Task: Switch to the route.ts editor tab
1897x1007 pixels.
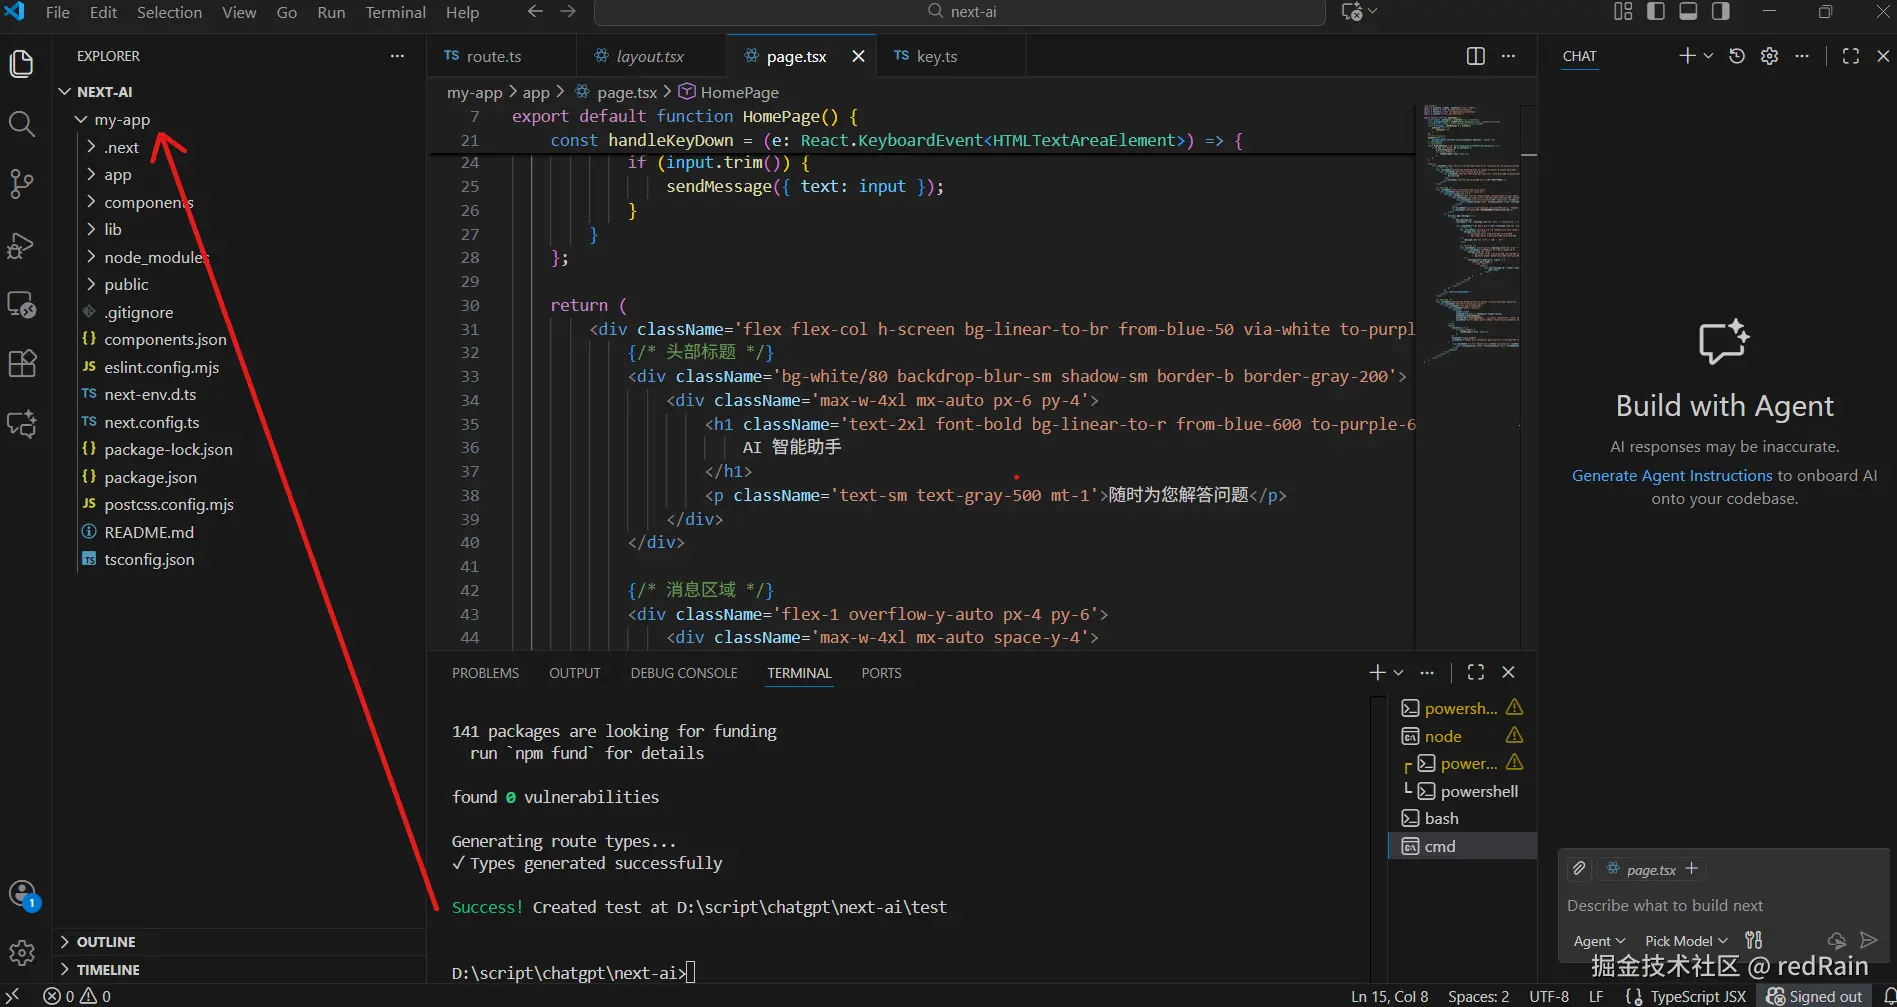Action: [x=493, y=57]
